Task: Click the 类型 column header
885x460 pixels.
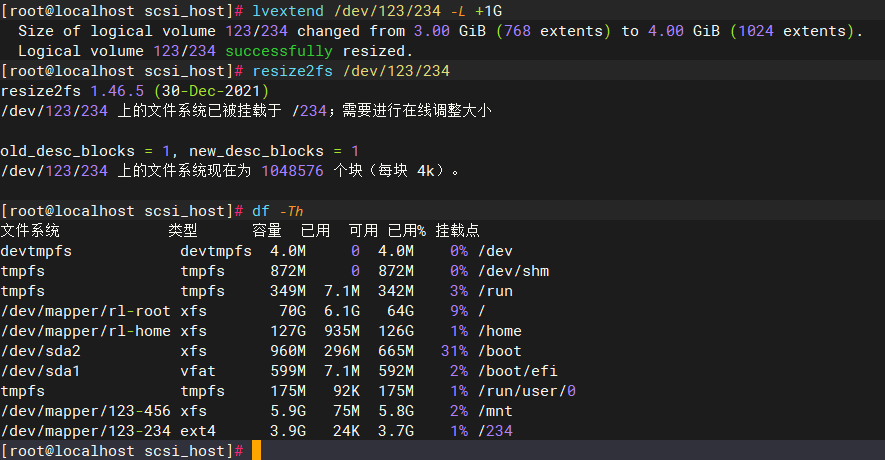Action: [x=183, y=231]
